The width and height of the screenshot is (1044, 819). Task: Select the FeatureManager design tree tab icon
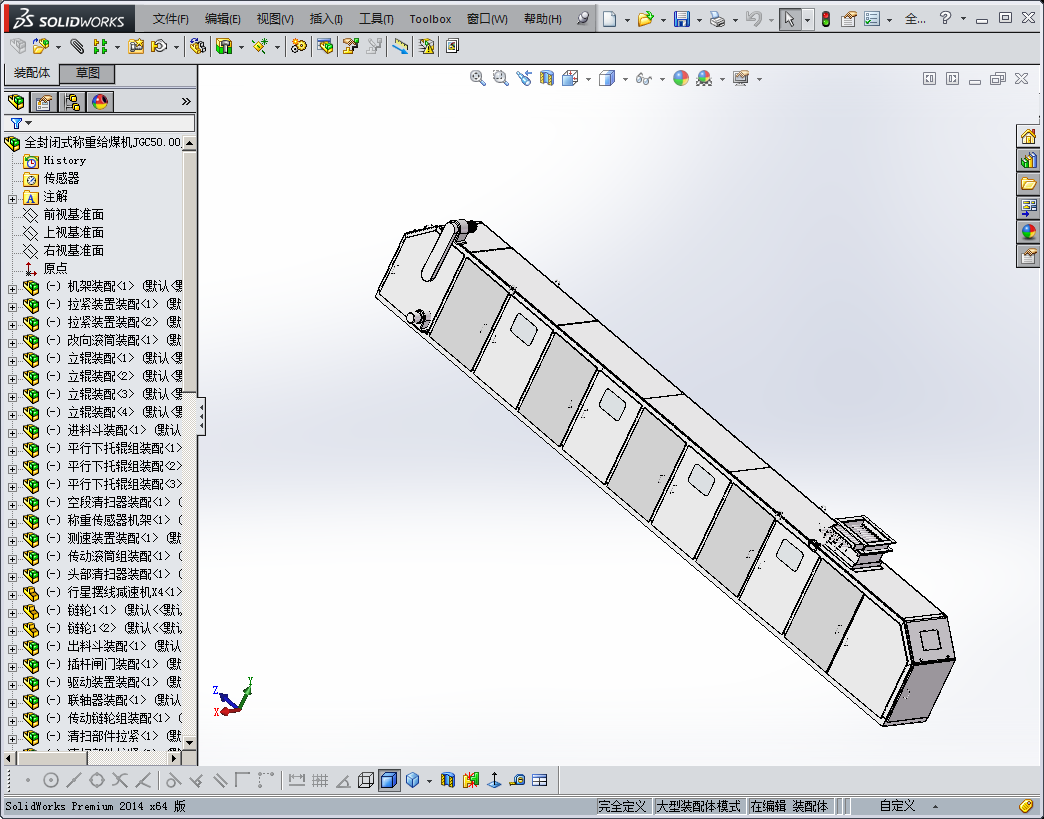pos(16,102)
